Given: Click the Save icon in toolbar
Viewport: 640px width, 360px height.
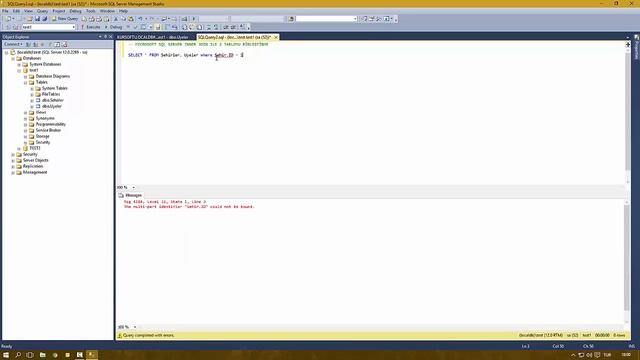Looking at the screenshot, I should coord(38,19).
